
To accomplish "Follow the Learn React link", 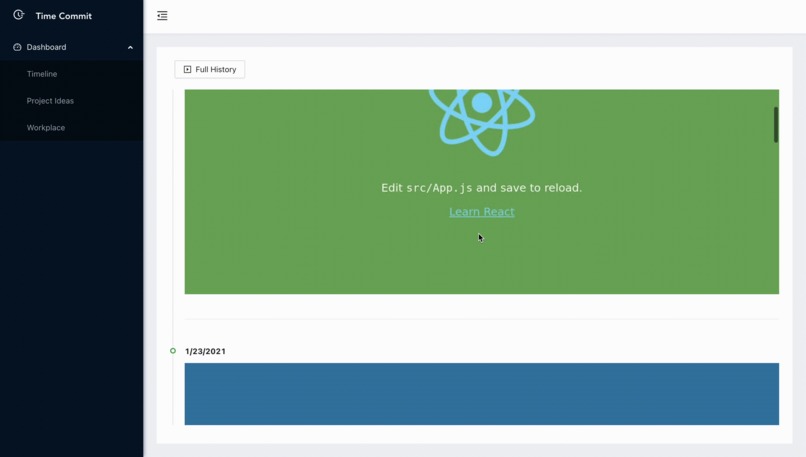I will [x=482, y=212].
